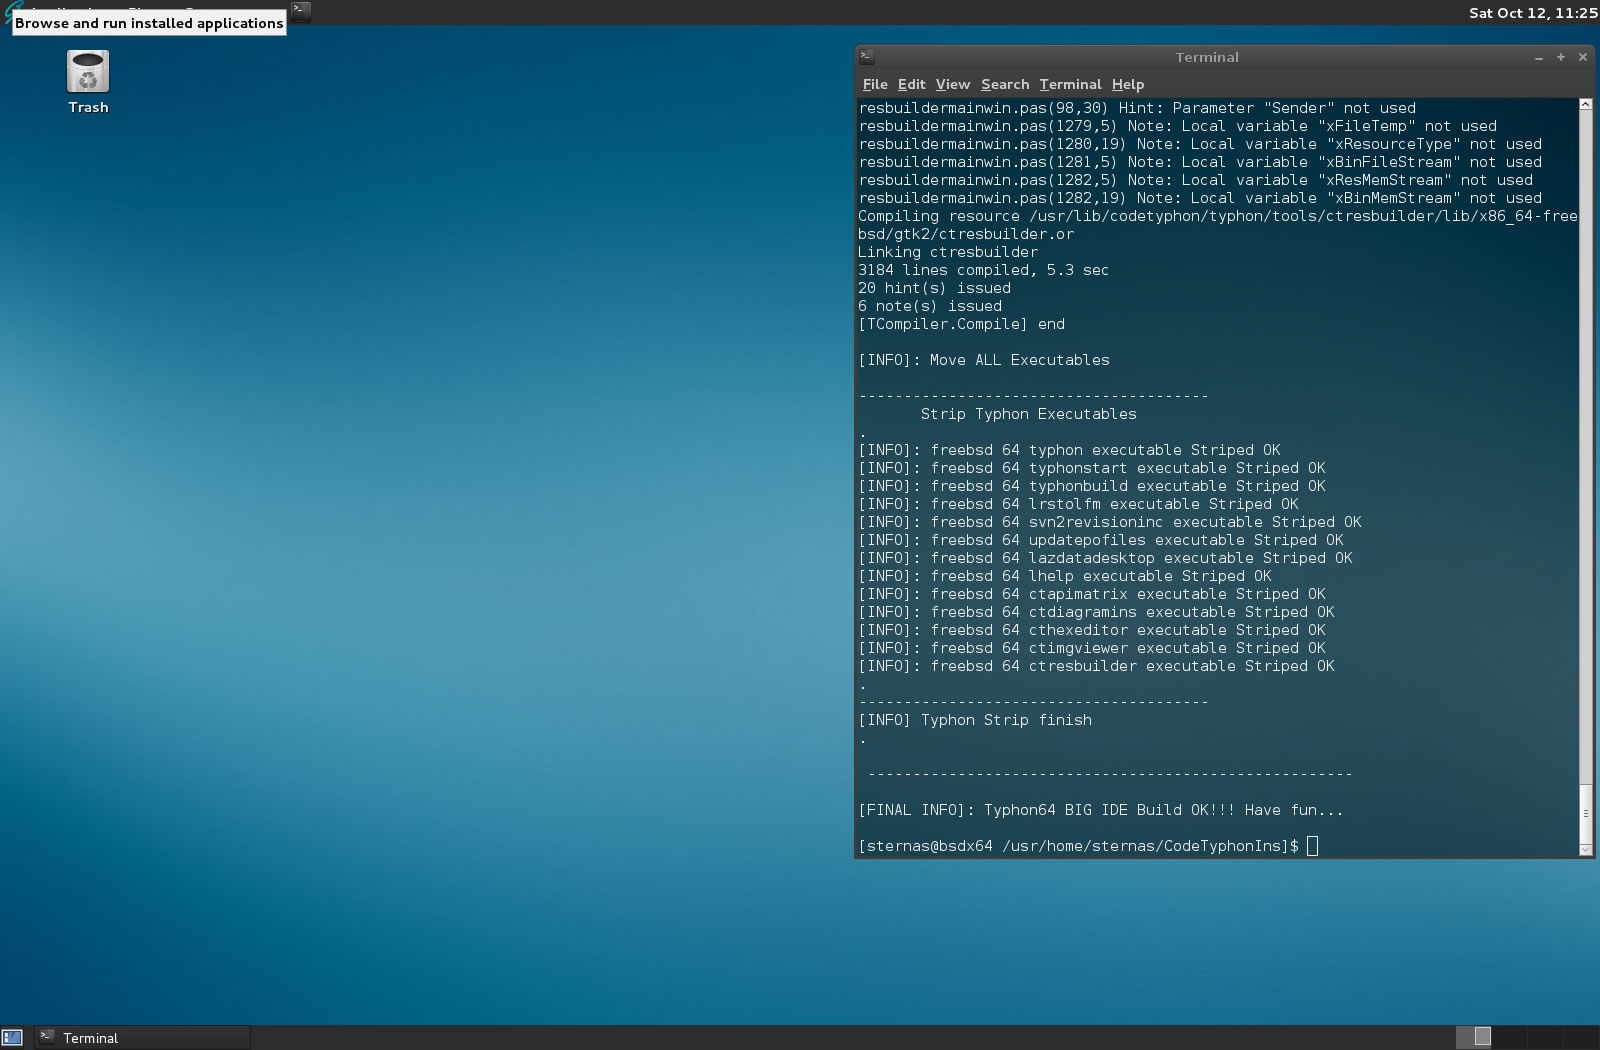Maximize the Terminal window
Screen dimensions: 1600x1050
(x=1561, y=57)
